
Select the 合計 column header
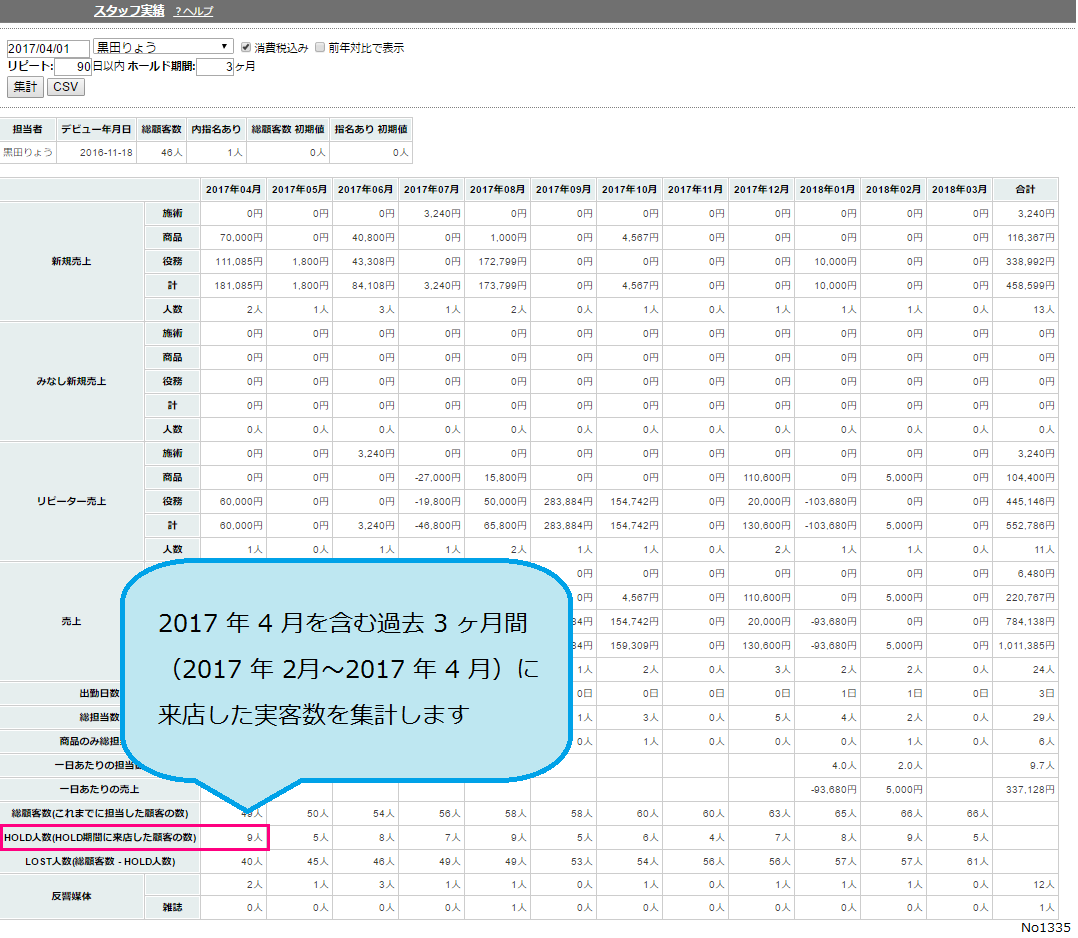click(x=1025, y=189)
